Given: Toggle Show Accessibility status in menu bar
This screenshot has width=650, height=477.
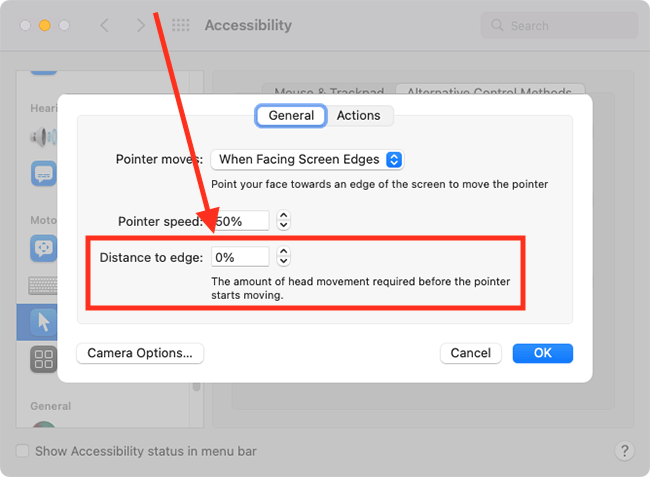Looking at the screenshot, I should click(22, 450).
